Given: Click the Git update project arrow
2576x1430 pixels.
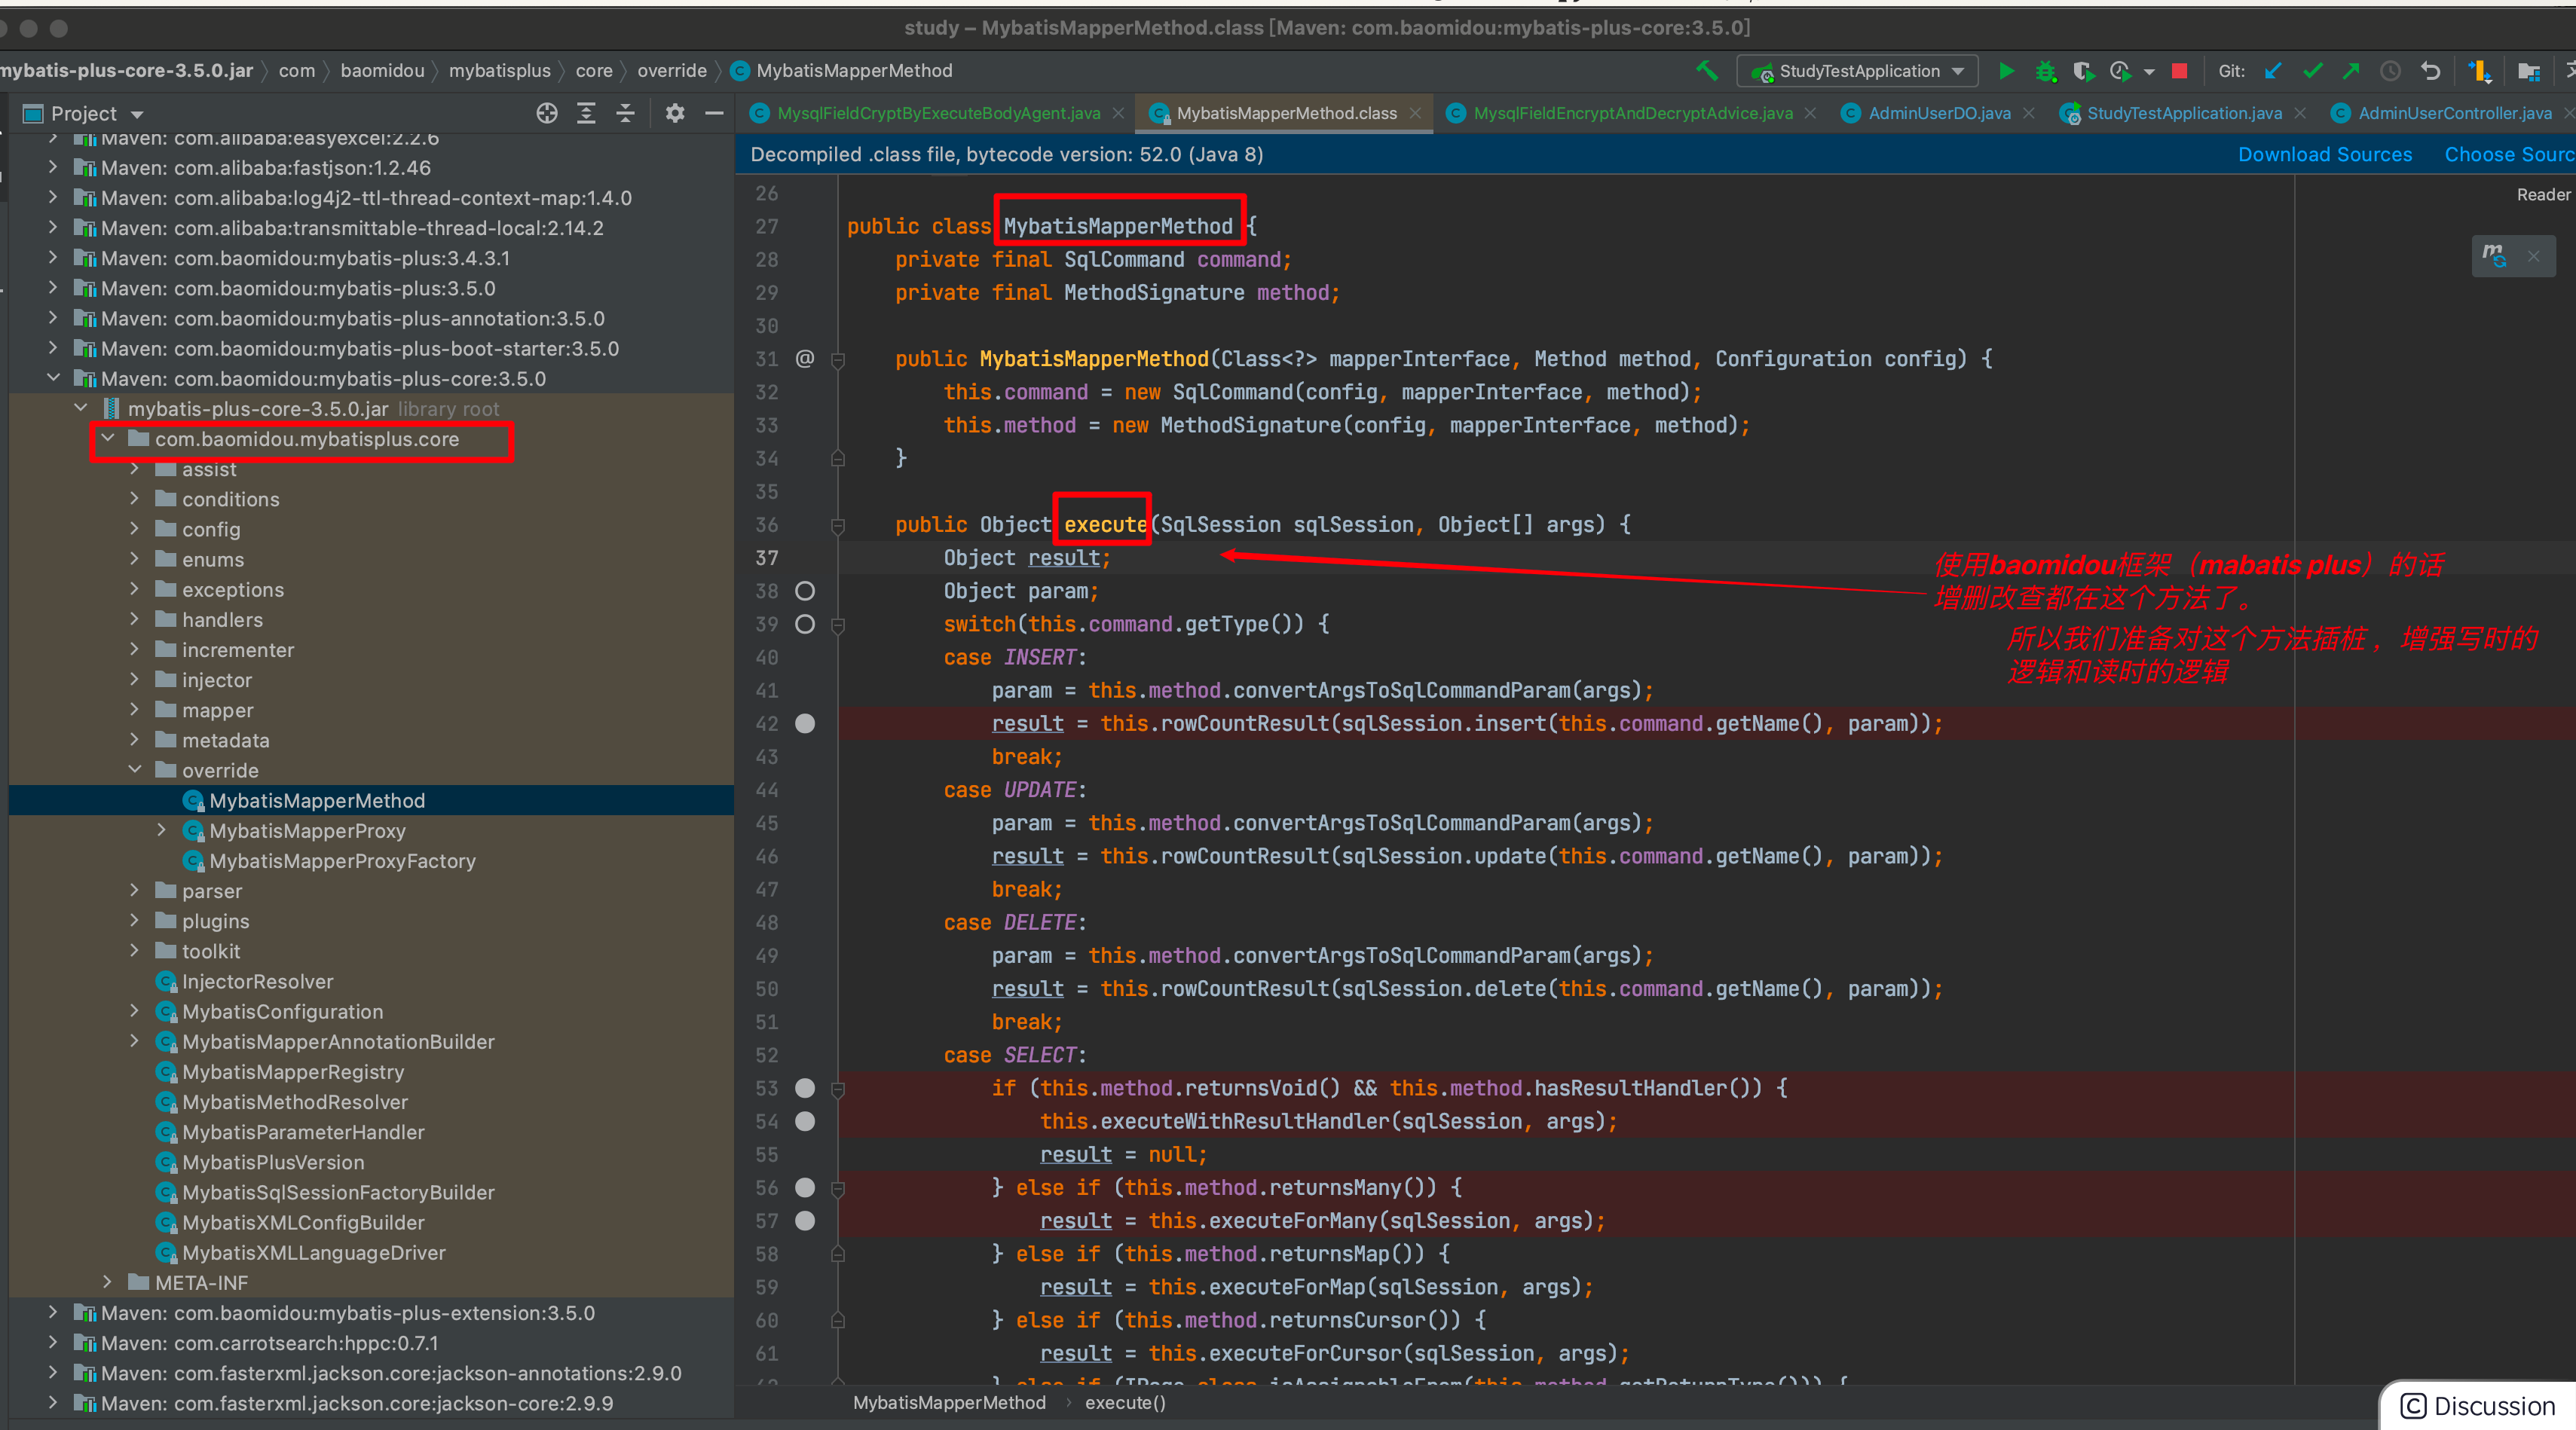Looking at the screenshot, I should point(2273,71).
